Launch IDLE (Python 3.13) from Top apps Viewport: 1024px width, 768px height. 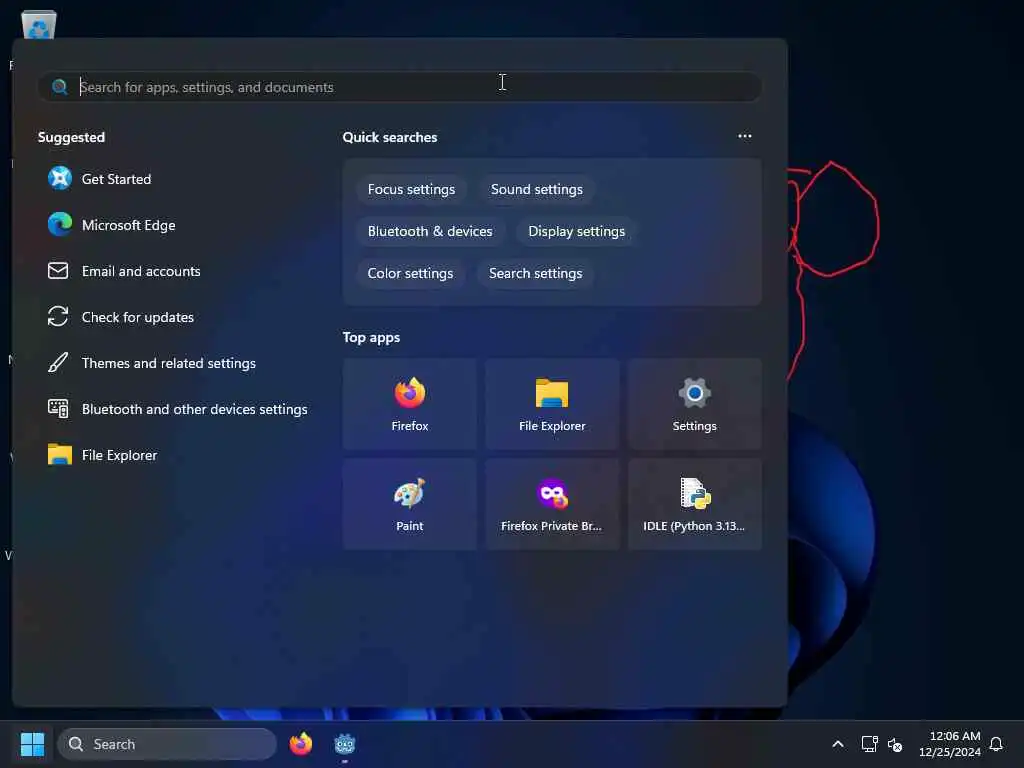[x=694, y=504]
